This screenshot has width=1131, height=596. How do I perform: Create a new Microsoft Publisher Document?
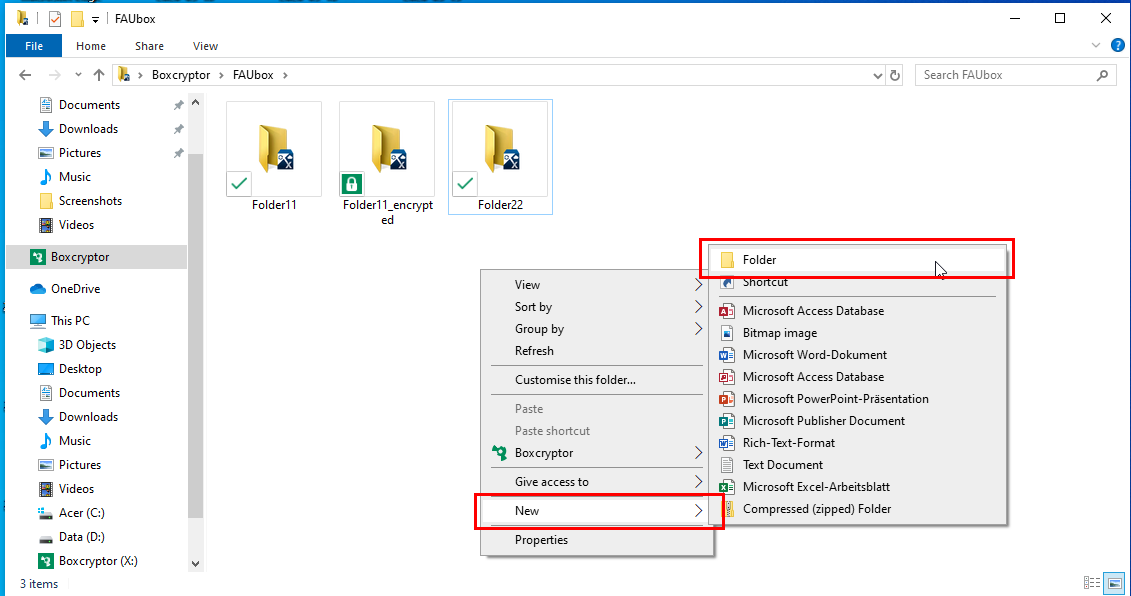click(x=858, y=421)
